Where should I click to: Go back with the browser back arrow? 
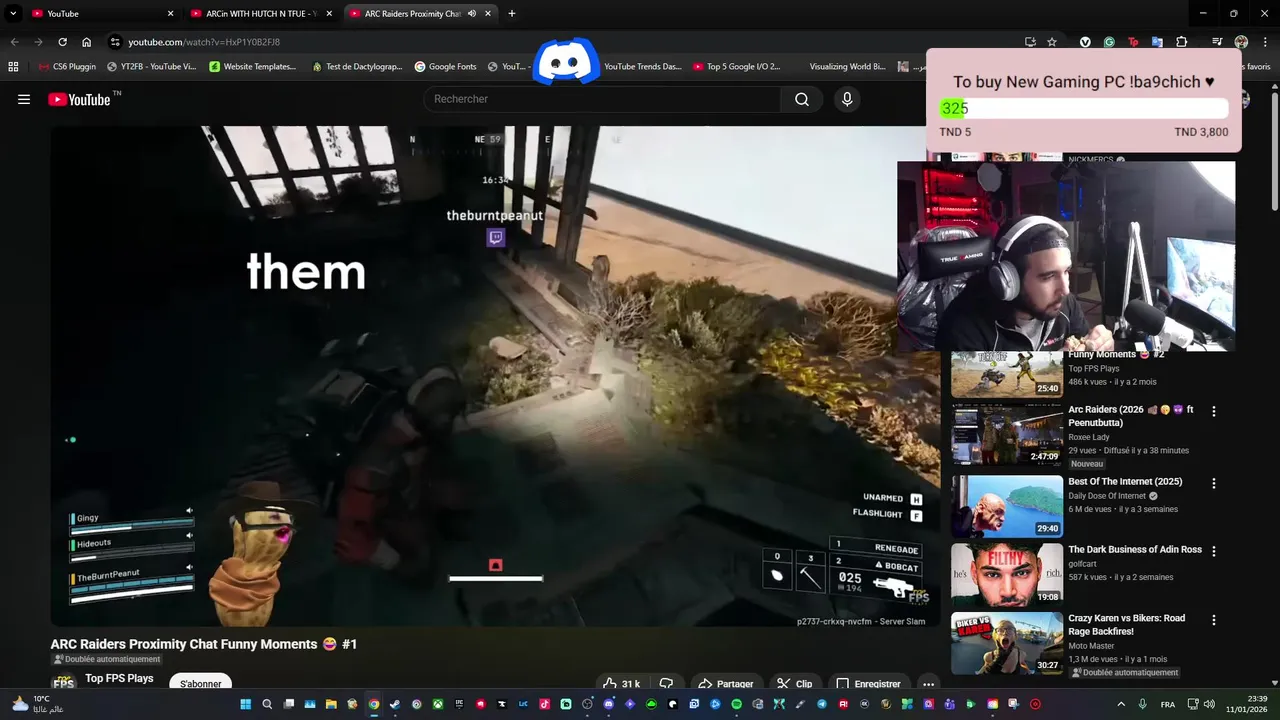coord(14,42)
